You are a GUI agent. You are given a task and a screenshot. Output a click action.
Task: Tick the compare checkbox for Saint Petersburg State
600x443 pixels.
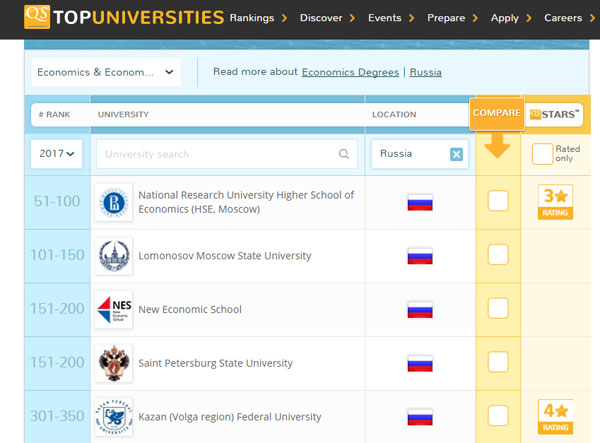[498, 362]
